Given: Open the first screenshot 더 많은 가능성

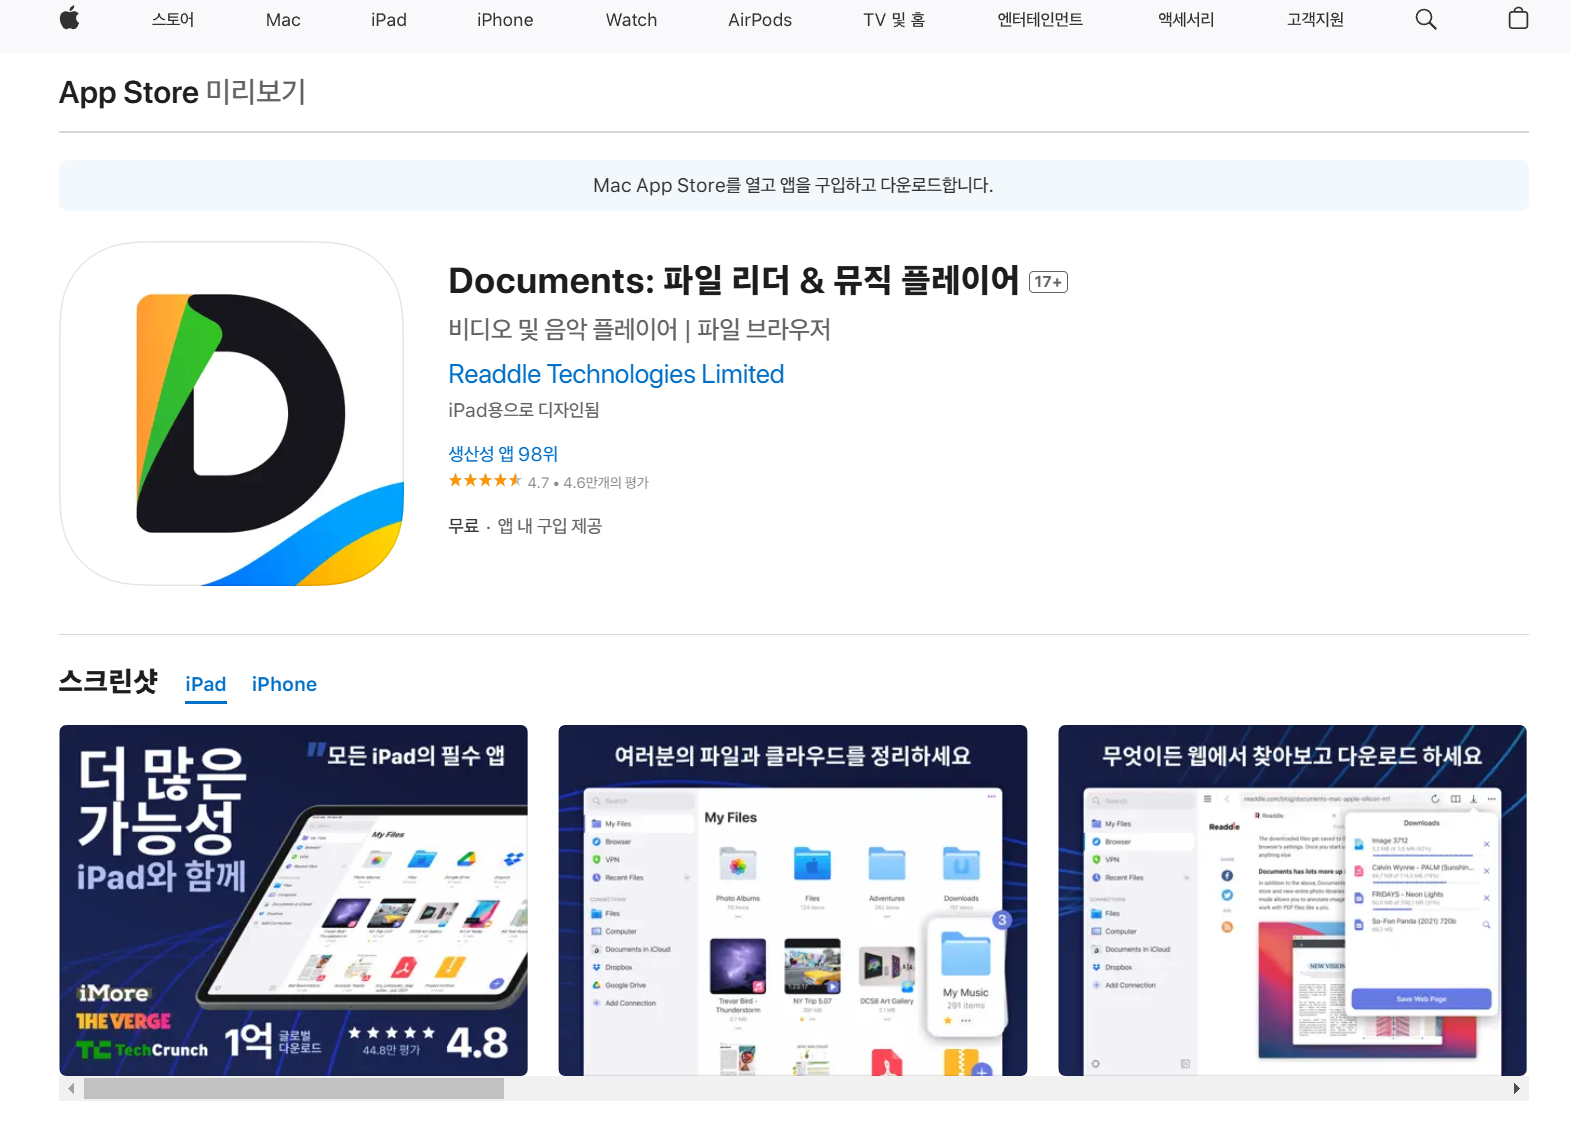Looking at the screenshot, I should point(293,900).
